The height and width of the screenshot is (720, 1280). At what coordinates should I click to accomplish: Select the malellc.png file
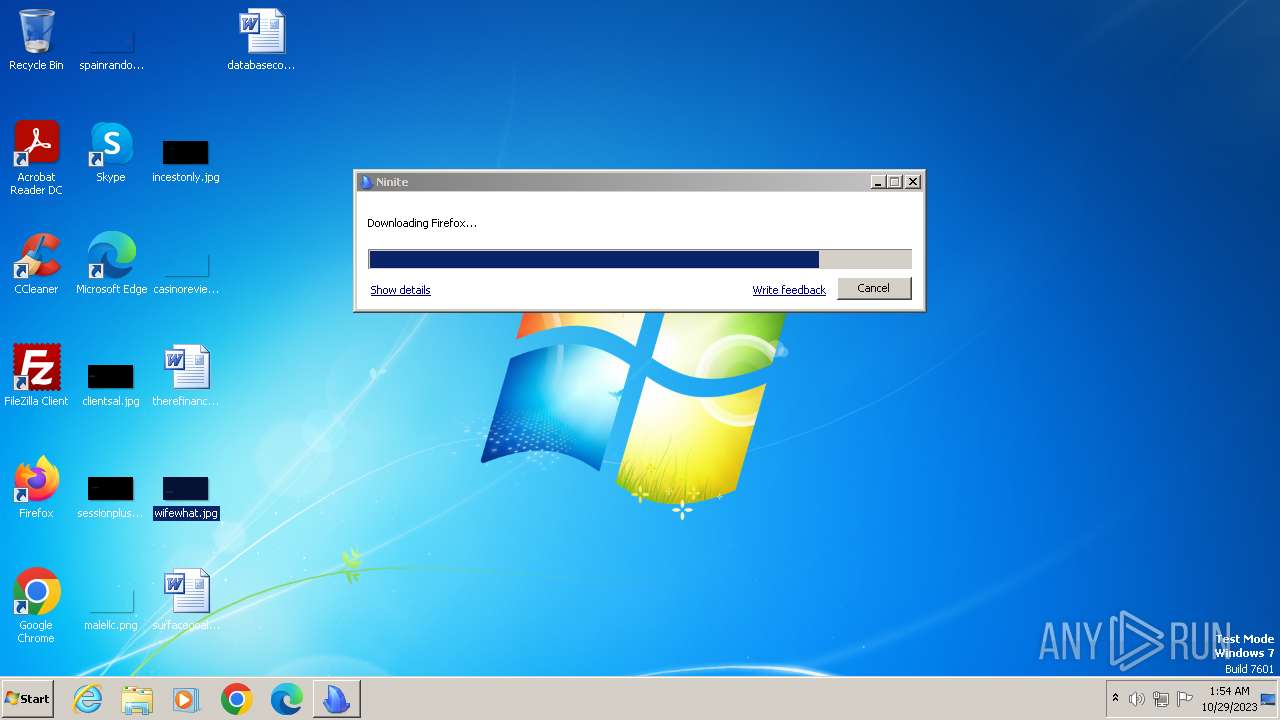[x=111, y=608]
